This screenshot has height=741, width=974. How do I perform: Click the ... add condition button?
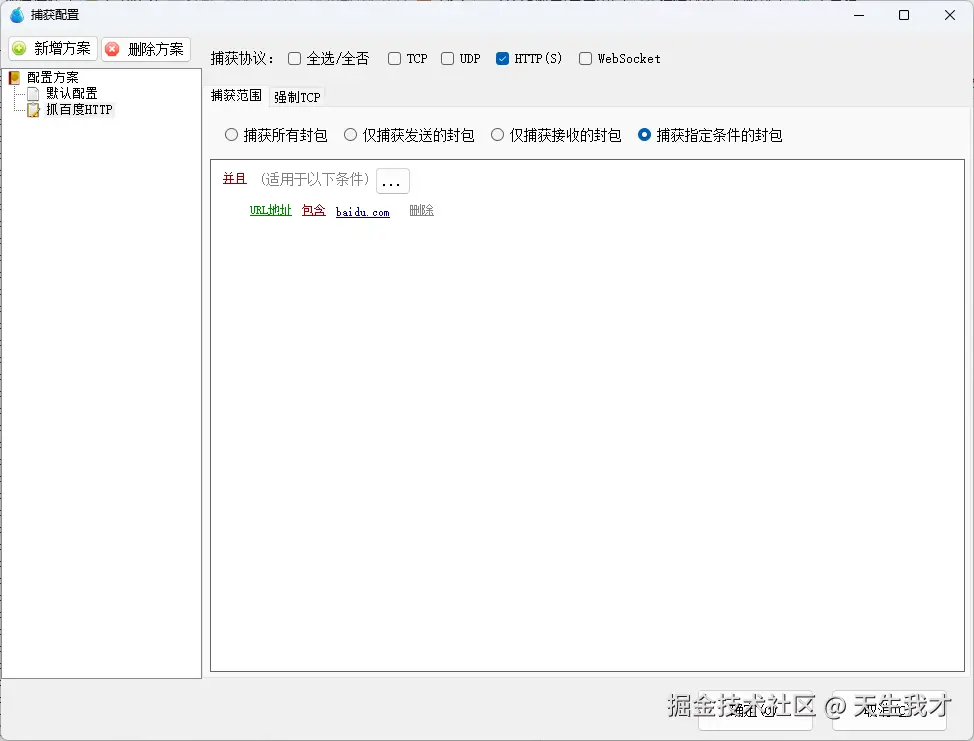[x=393, y=181]
